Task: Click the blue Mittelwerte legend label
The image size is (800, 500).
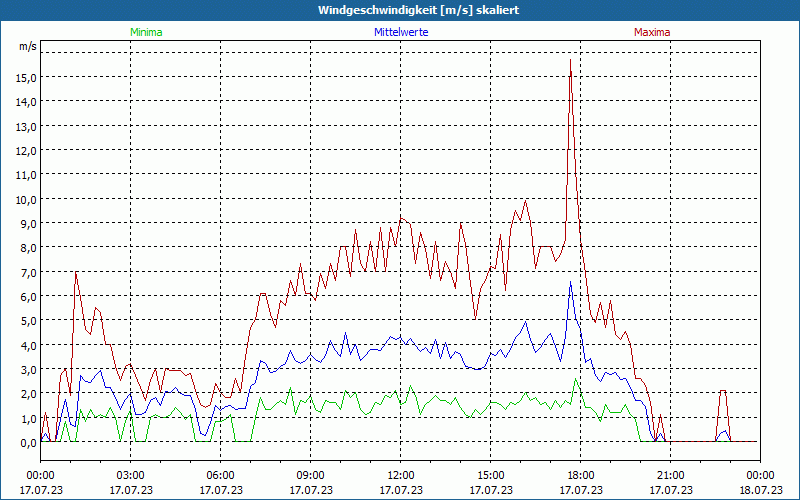Action: tap(401, 32)
